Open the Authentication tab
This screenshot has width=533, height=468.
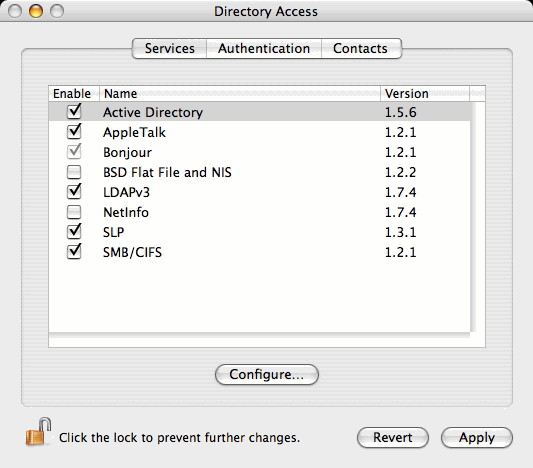click(x=264, y=49)
